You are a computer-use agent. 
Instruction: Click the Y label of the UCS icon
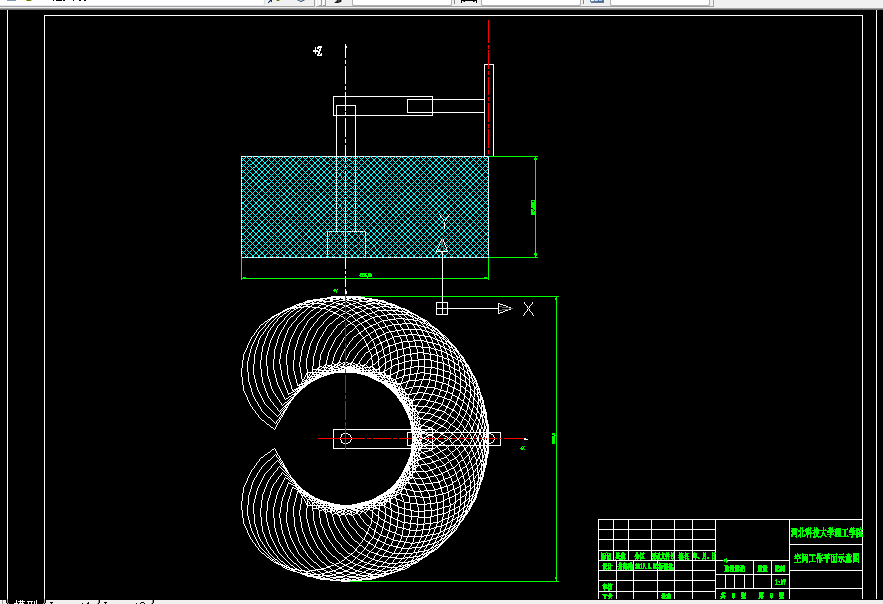point(443,223)
